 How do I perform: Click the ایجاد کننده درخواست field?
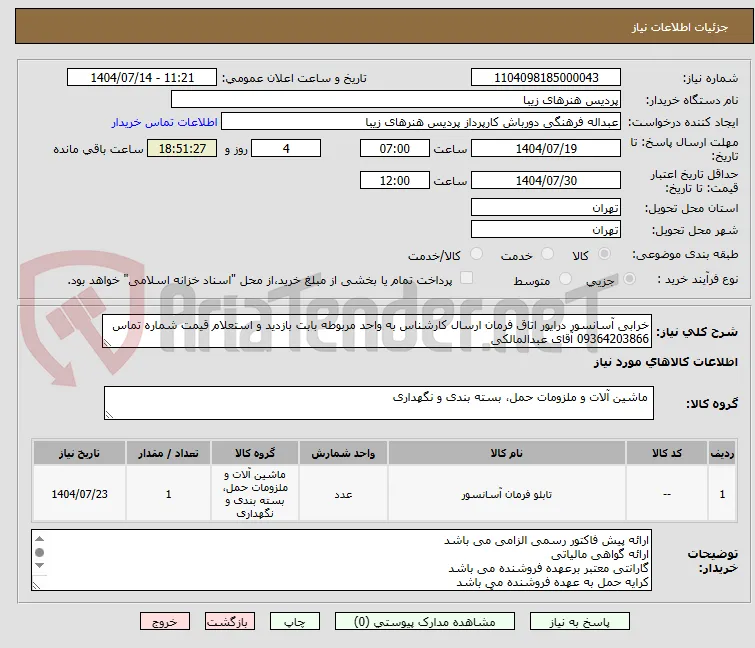421,122
